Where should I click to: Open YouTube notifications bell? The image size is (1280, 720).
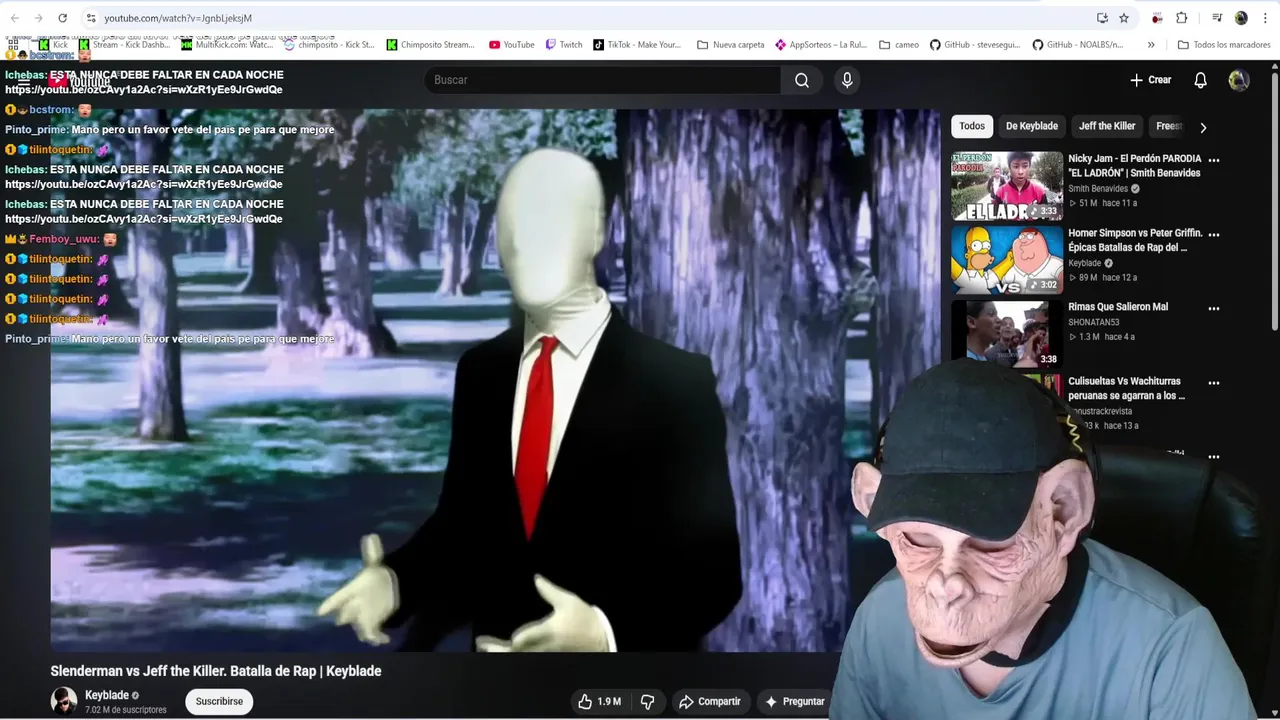(1201, 80)
